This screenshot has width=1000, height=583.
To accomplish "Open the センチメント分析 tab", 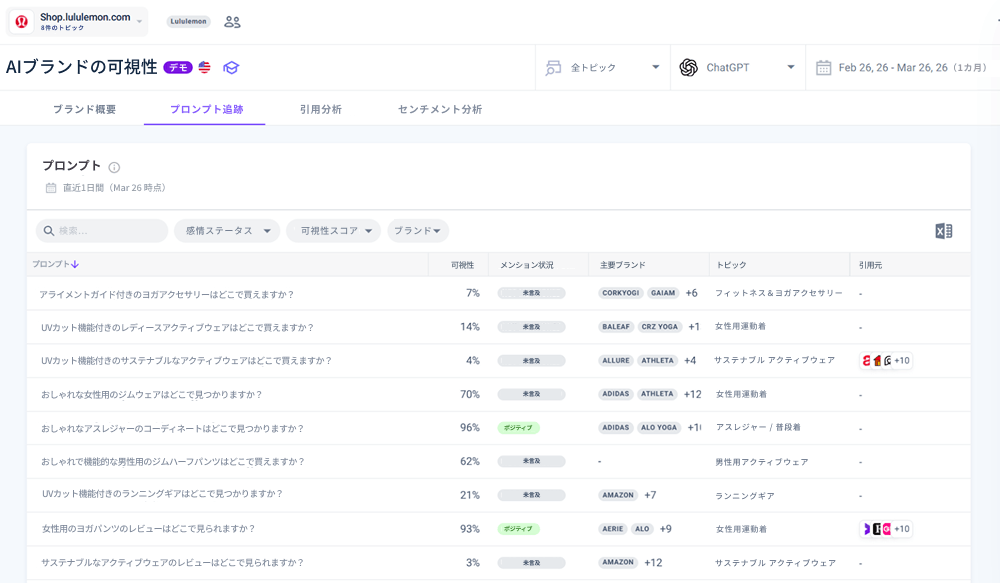I will 440,109.
